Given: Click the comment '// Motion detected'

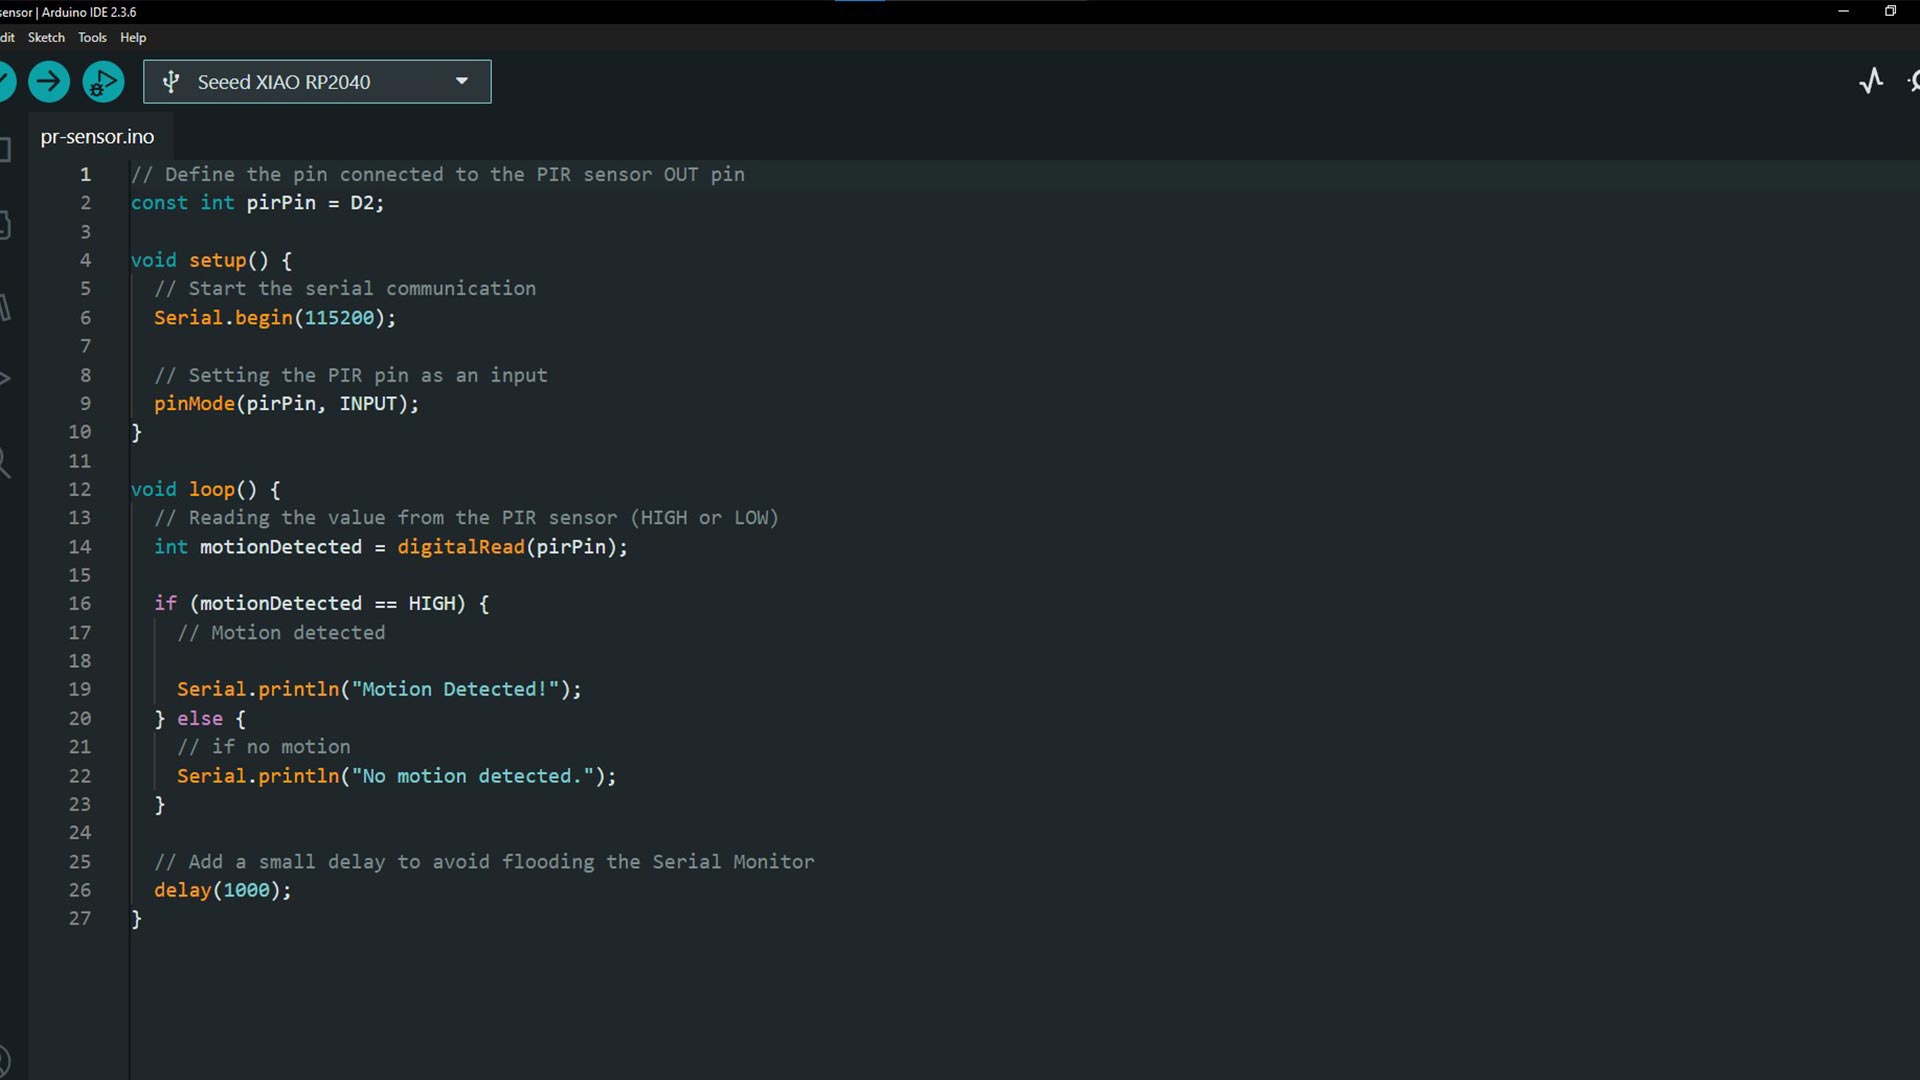Looking at the screenshot, I should (281, 633).
